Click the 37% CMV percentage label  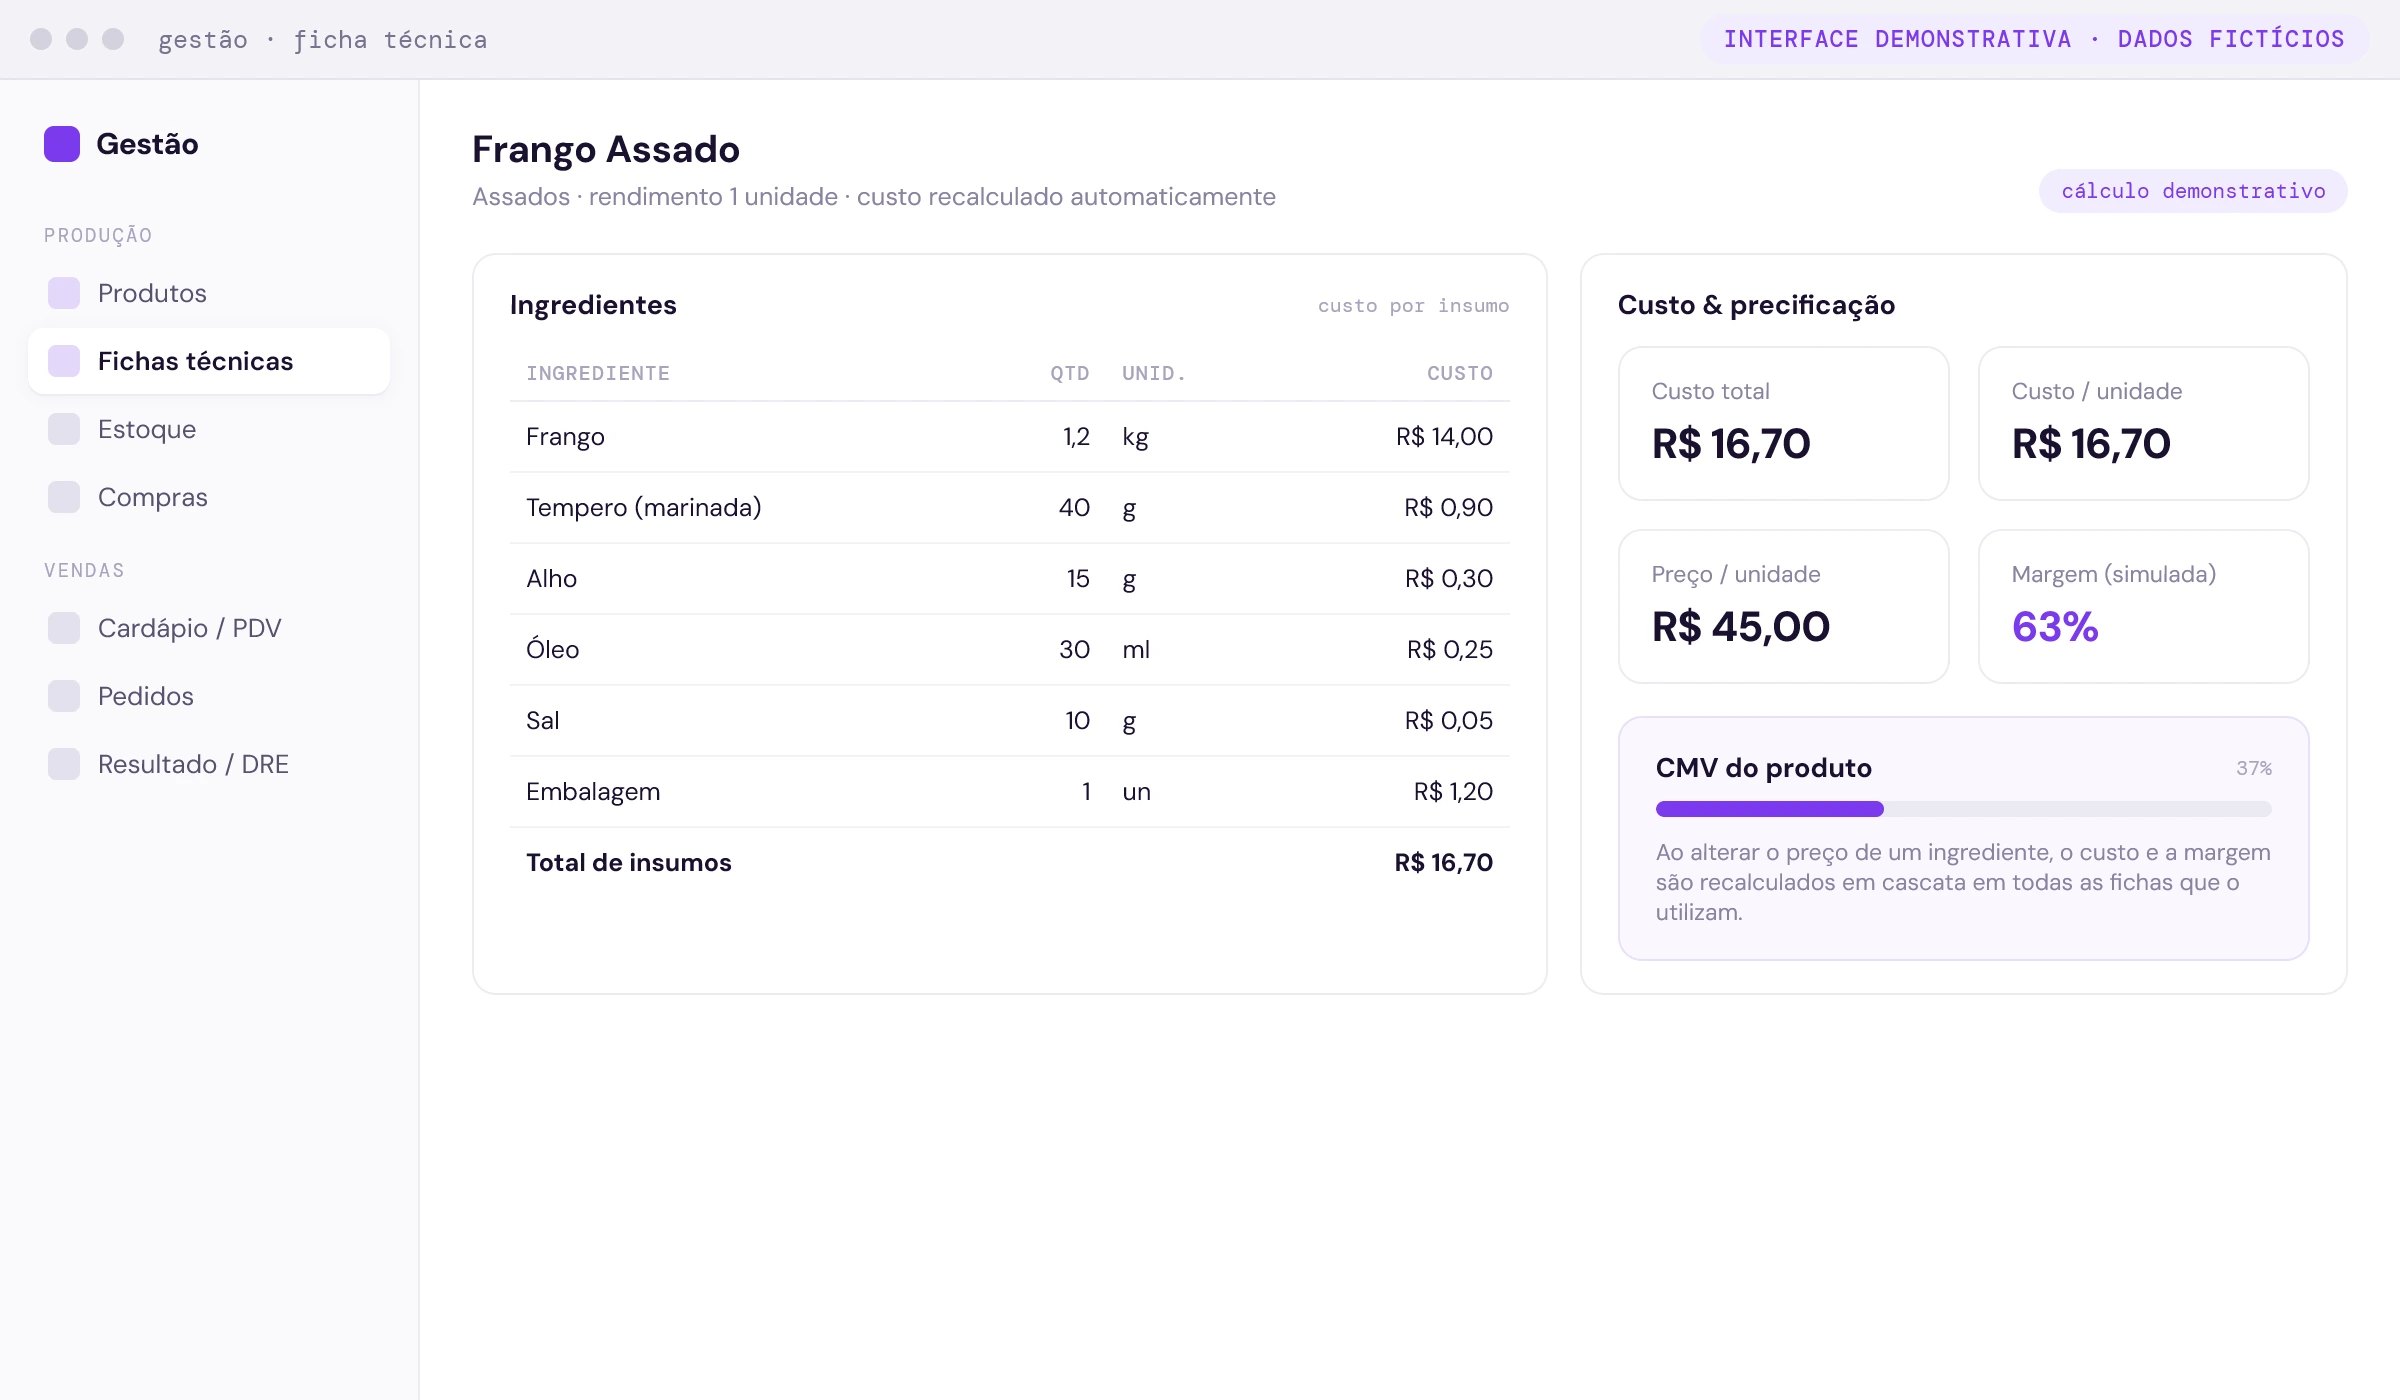[2254, 768]
